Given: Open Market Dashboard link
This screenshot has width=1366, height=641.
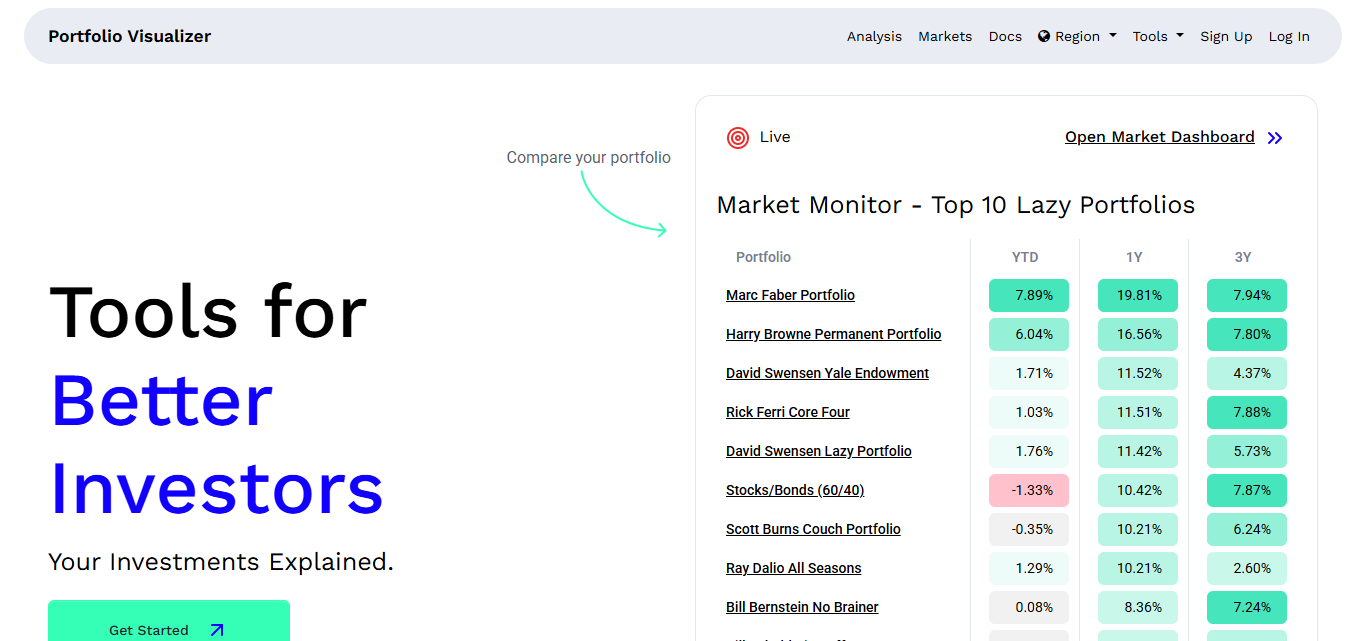Looking at the screenshot, I should tap(1159, 137).
